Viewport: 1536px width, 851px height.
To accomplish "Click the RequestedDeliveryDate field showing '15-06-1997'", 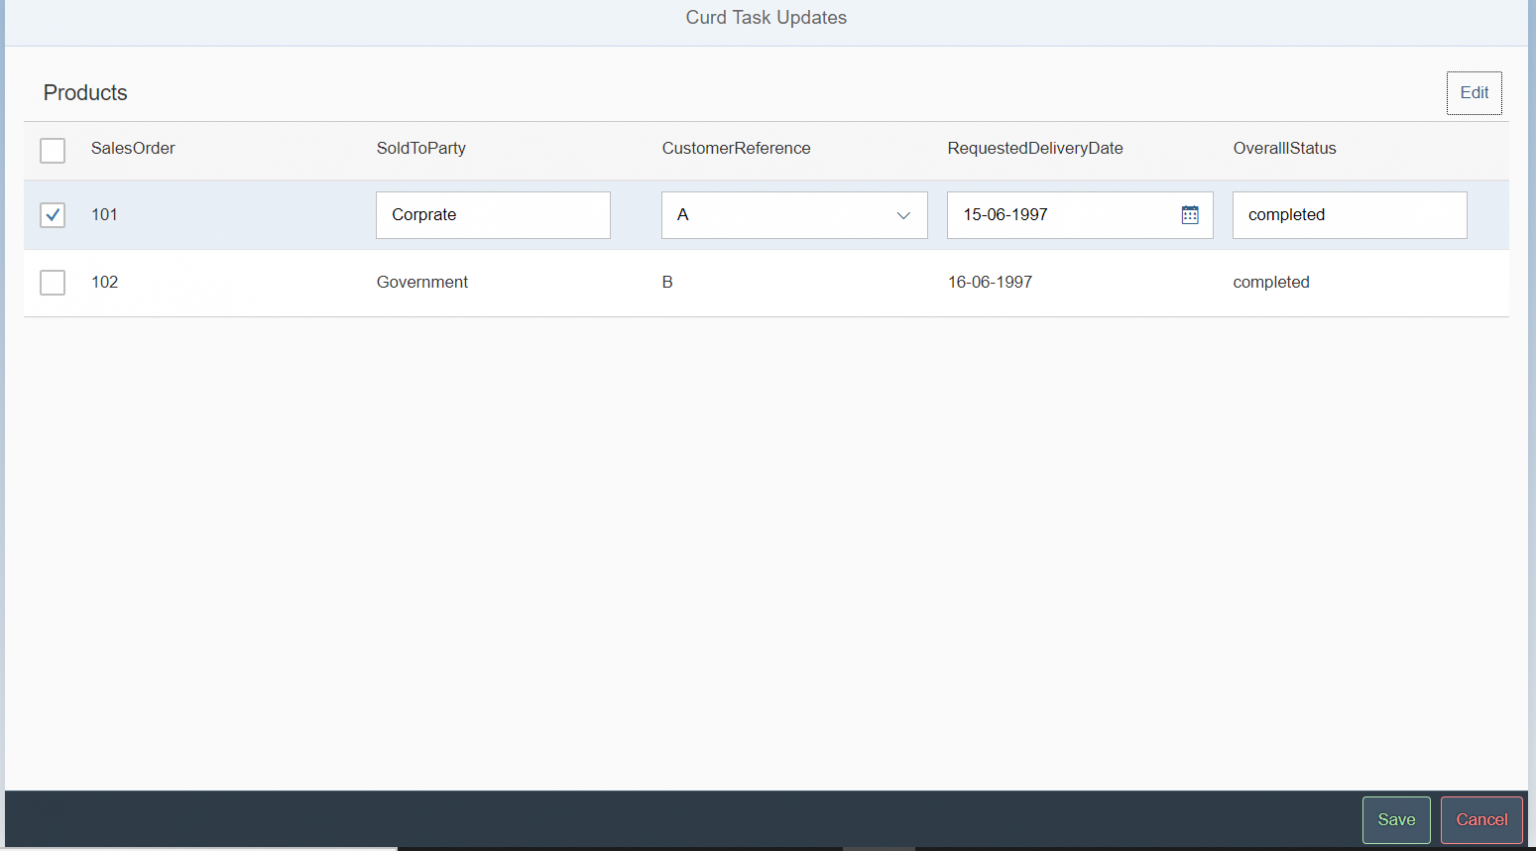I will [x=1060, y=214].
